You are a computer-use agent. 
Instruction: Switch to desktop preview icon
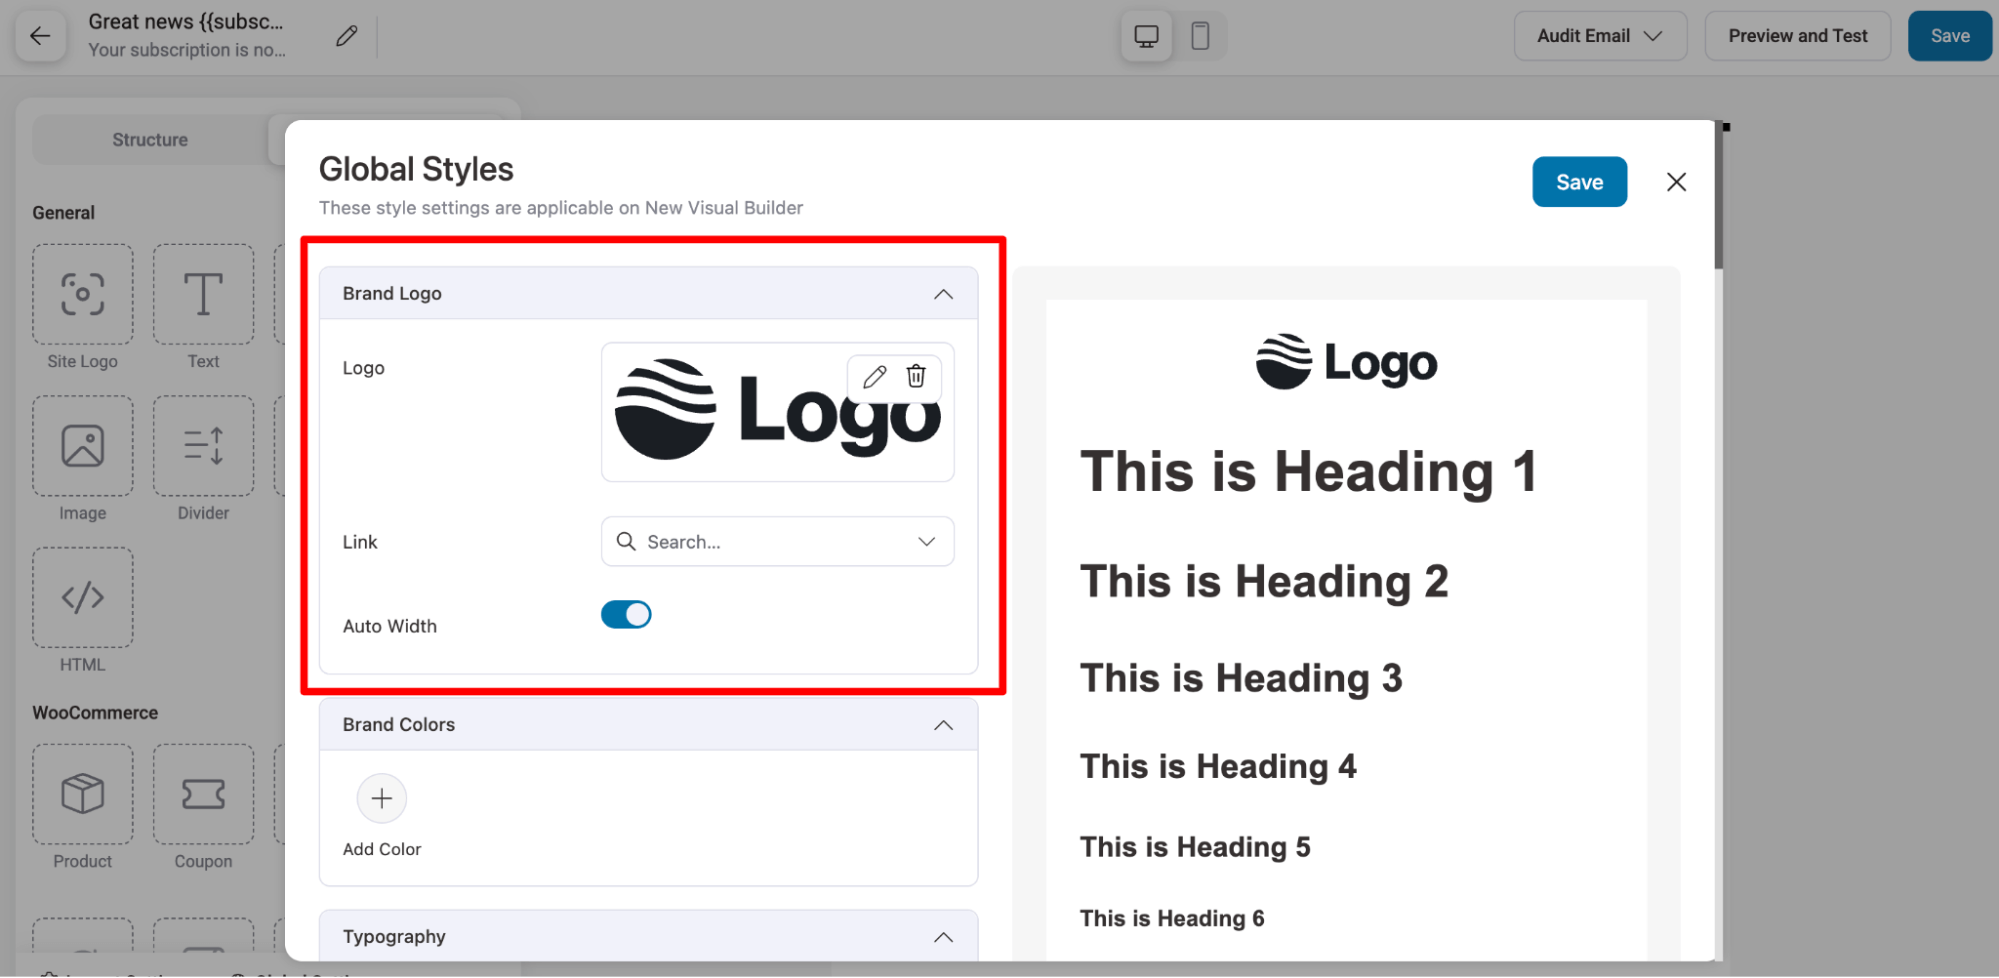pyautogui.click(x=1146, y=36)
